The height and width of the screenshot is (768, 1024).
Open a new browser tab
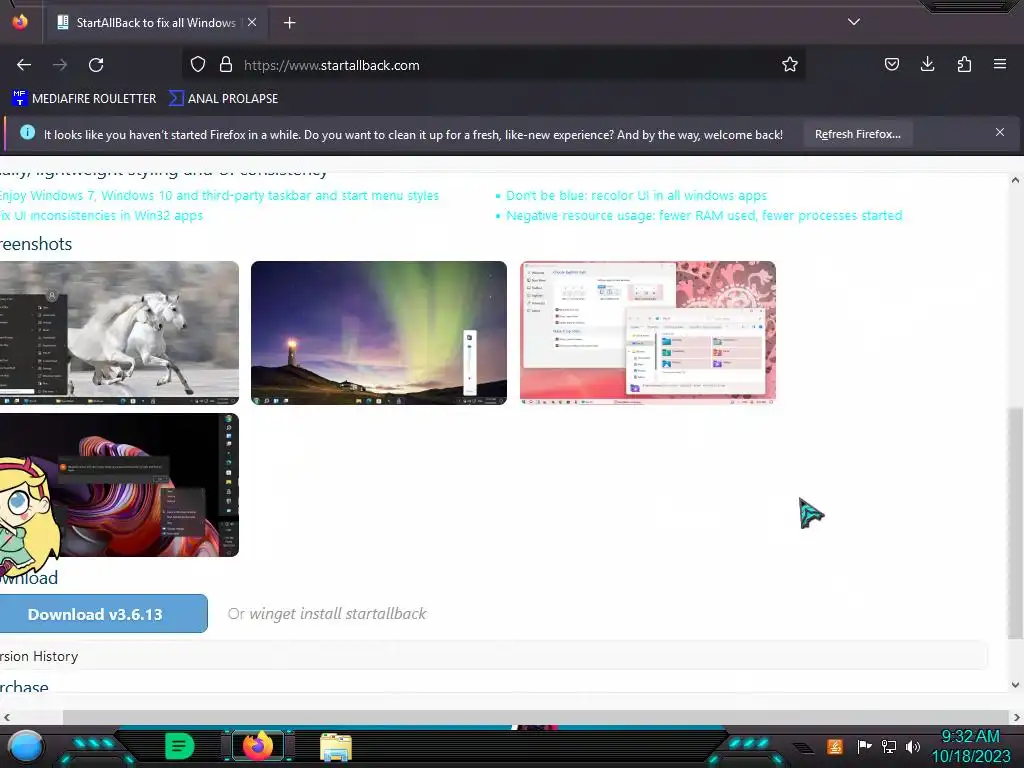[289, 23]
